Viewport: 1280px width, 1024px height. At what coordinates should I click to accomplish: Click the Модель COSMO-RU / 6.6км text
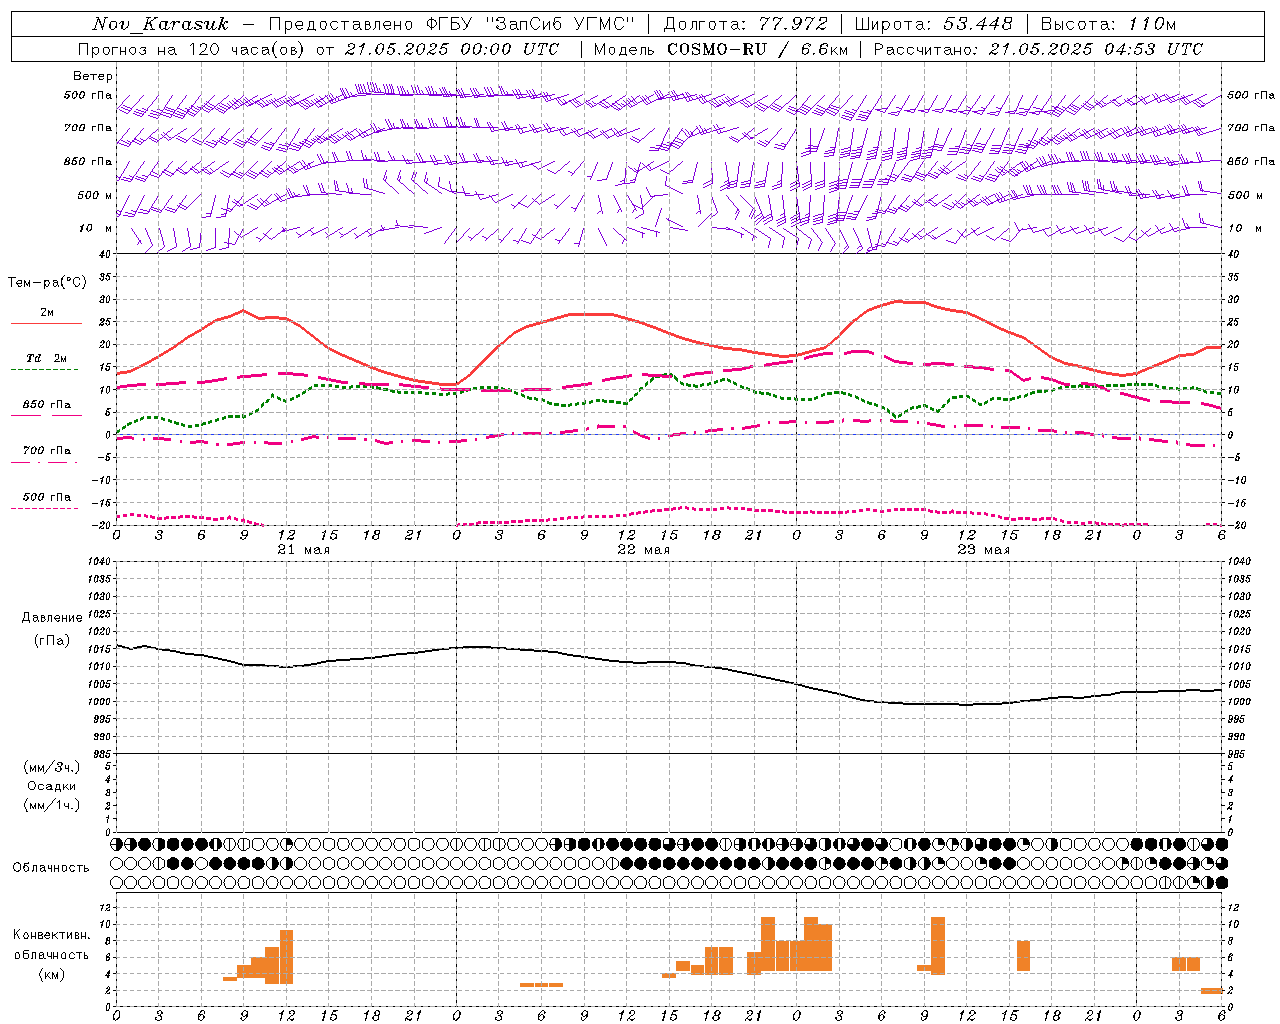click(721, 49)
